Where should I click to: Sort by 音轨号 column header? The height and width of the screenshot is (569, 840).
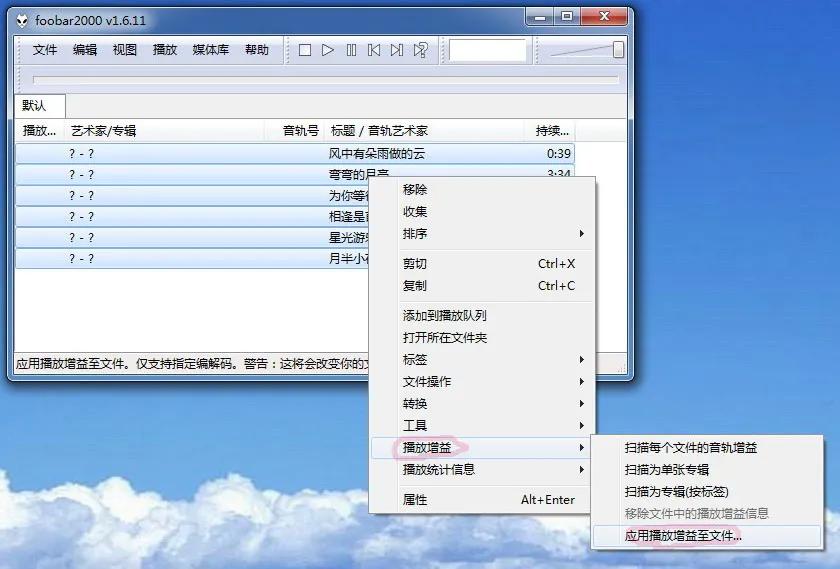(296, 131)
